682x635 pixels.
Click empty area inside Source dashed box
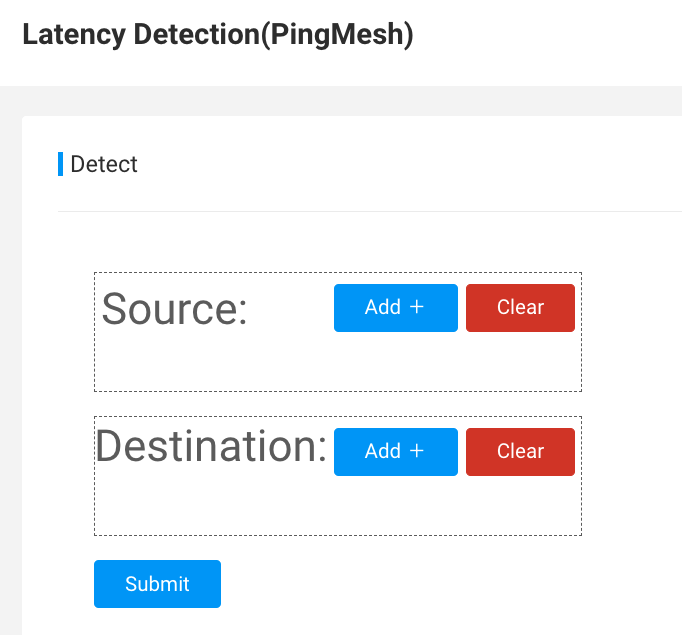338,362
